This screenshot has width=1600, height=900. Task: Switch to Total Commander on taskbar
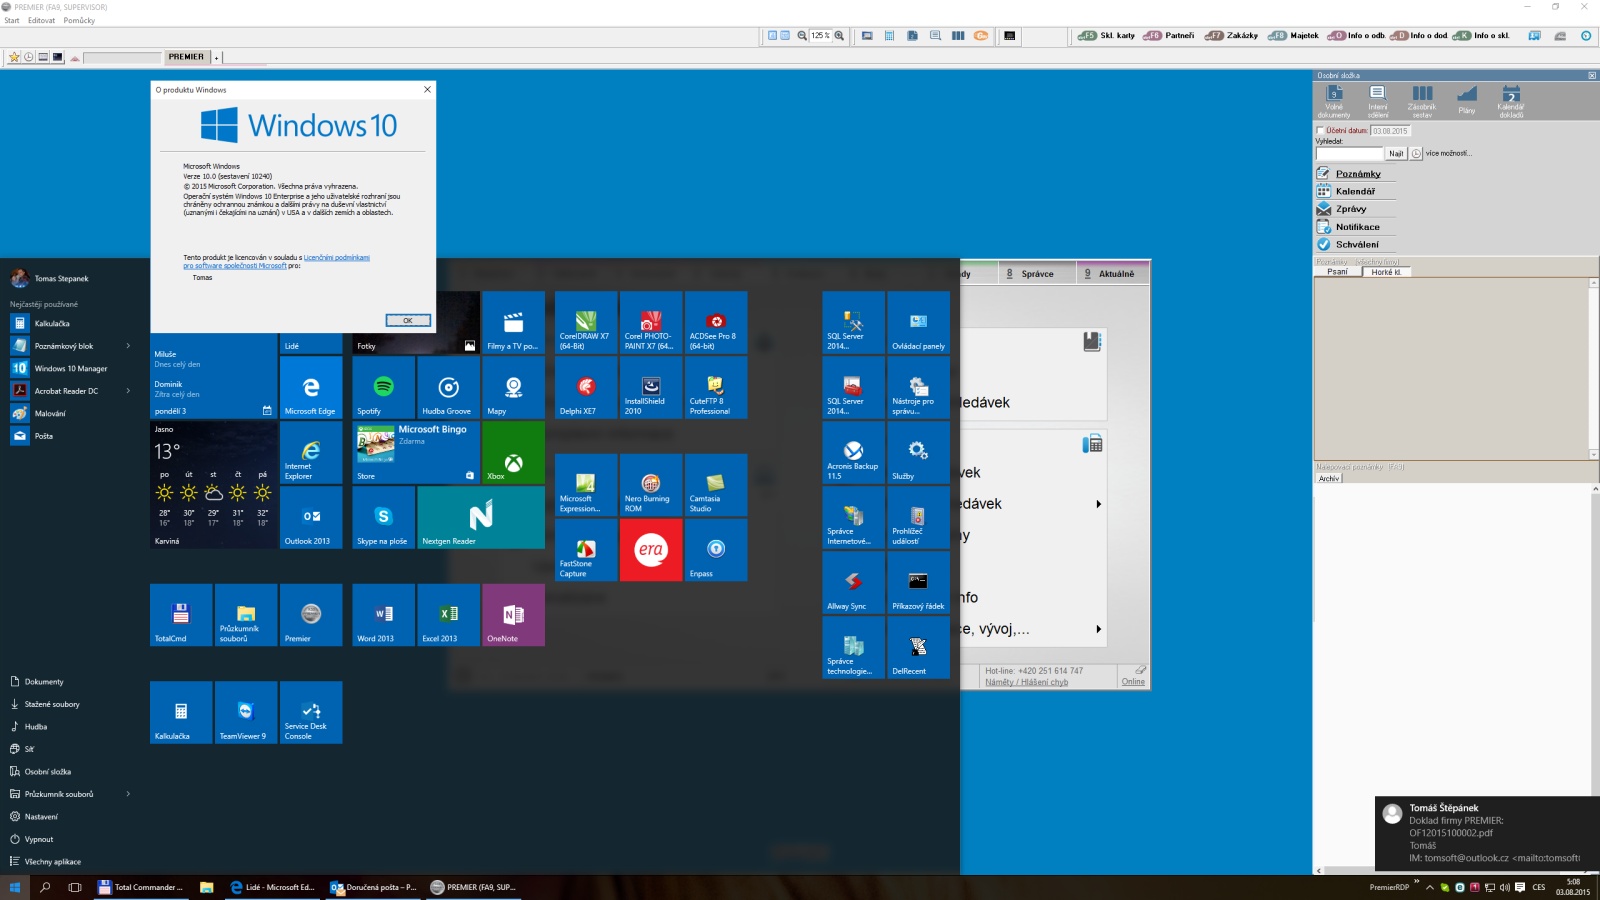pos(141,887)
